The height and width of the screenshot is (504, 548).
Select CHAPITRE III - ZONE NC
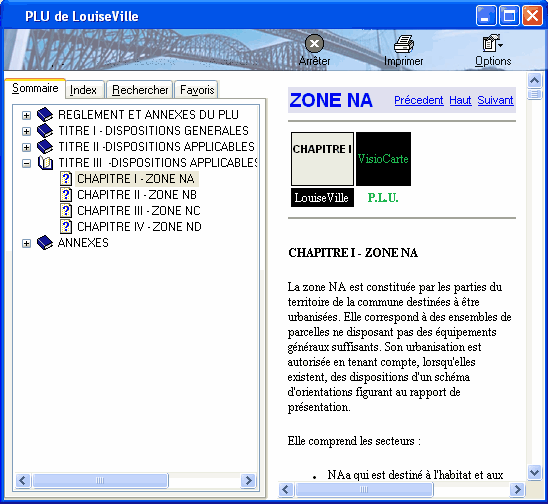pos(139,211)
